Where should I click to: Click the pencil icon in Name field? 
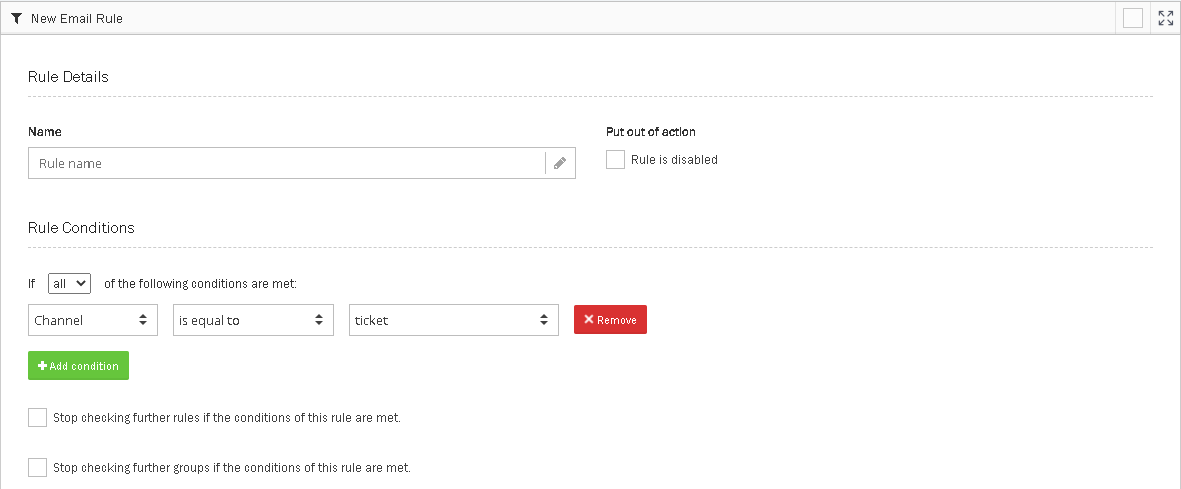tap(560, 163)
